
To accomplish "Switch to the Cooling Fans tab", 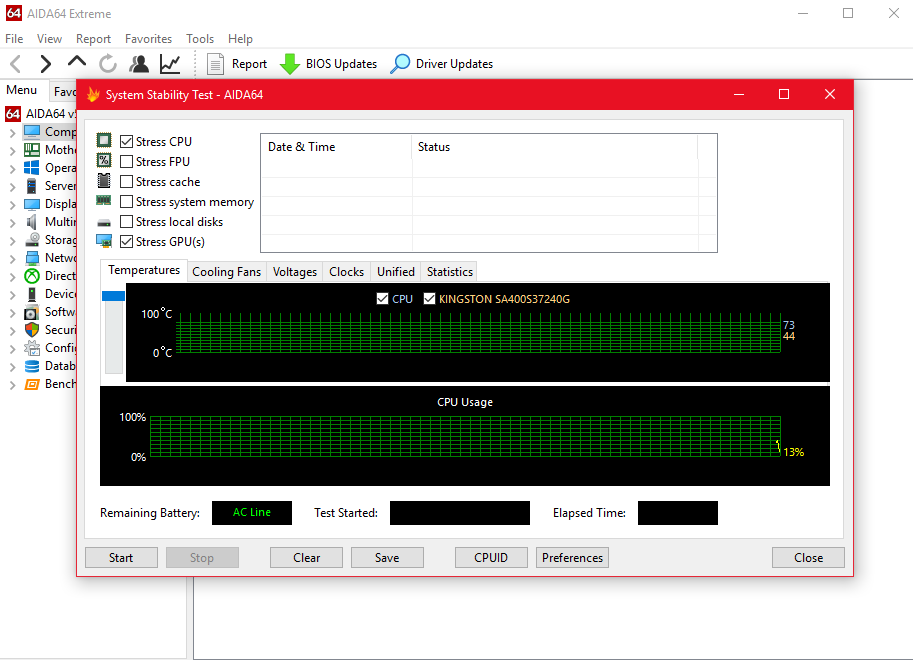I will point(227,271).
